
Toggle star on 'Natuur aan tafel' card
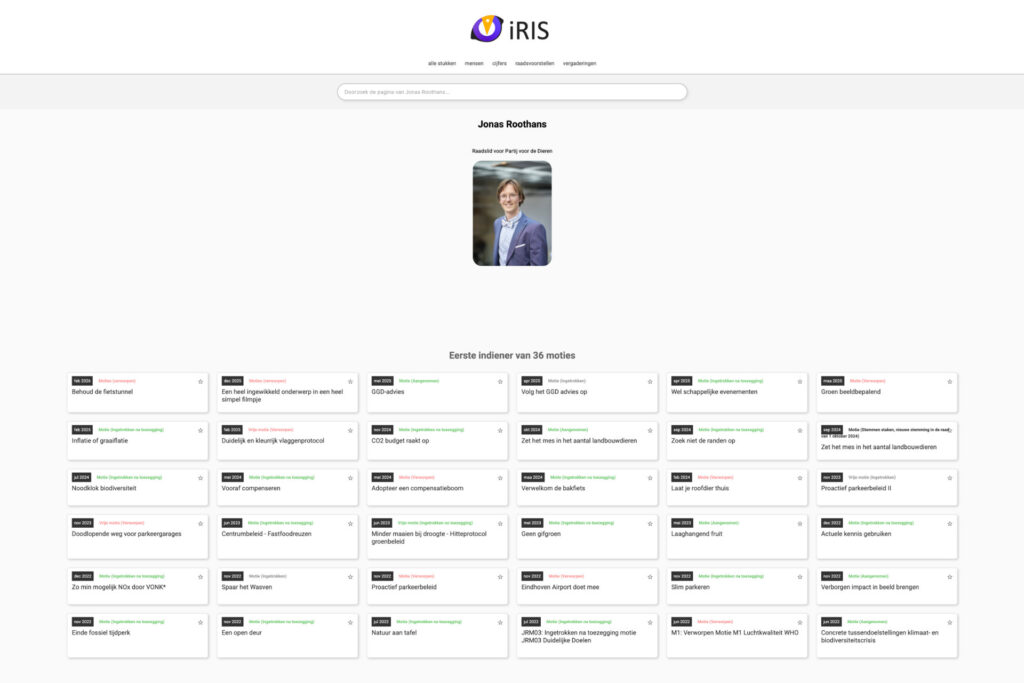tap(500, 622)
